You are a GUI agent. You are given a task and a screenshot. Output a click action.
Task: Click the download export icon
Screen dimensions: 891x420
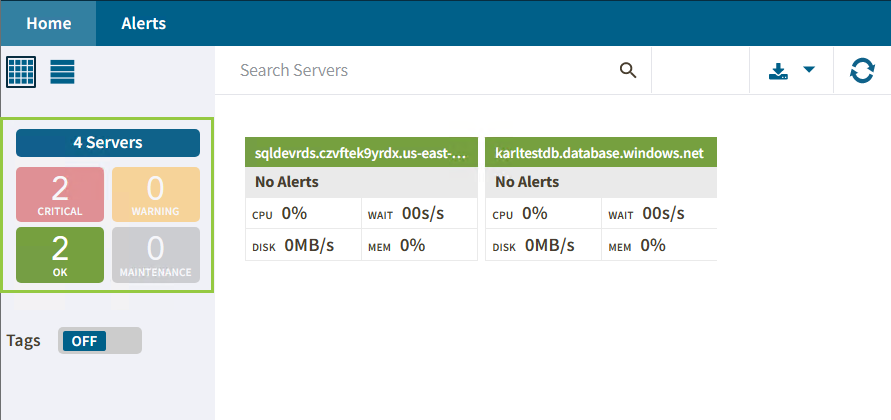click(778, 71)
